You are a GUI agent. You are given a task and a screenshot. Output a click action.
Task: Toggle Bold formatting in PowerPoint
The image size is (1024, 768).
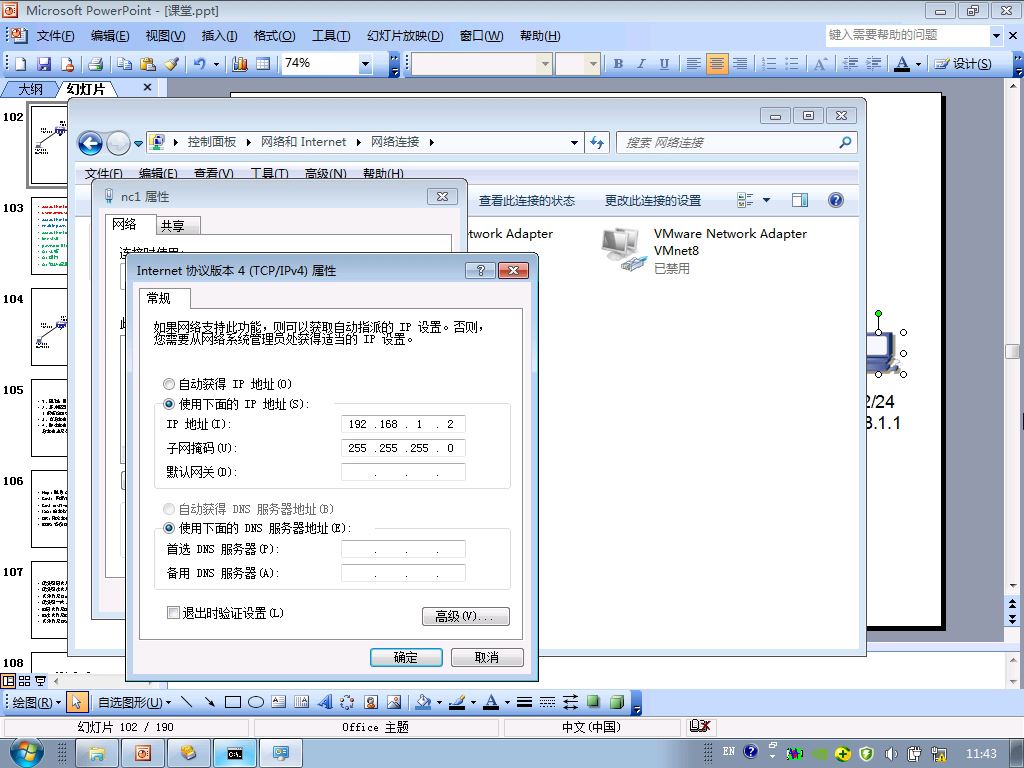[x=618, y=63]
